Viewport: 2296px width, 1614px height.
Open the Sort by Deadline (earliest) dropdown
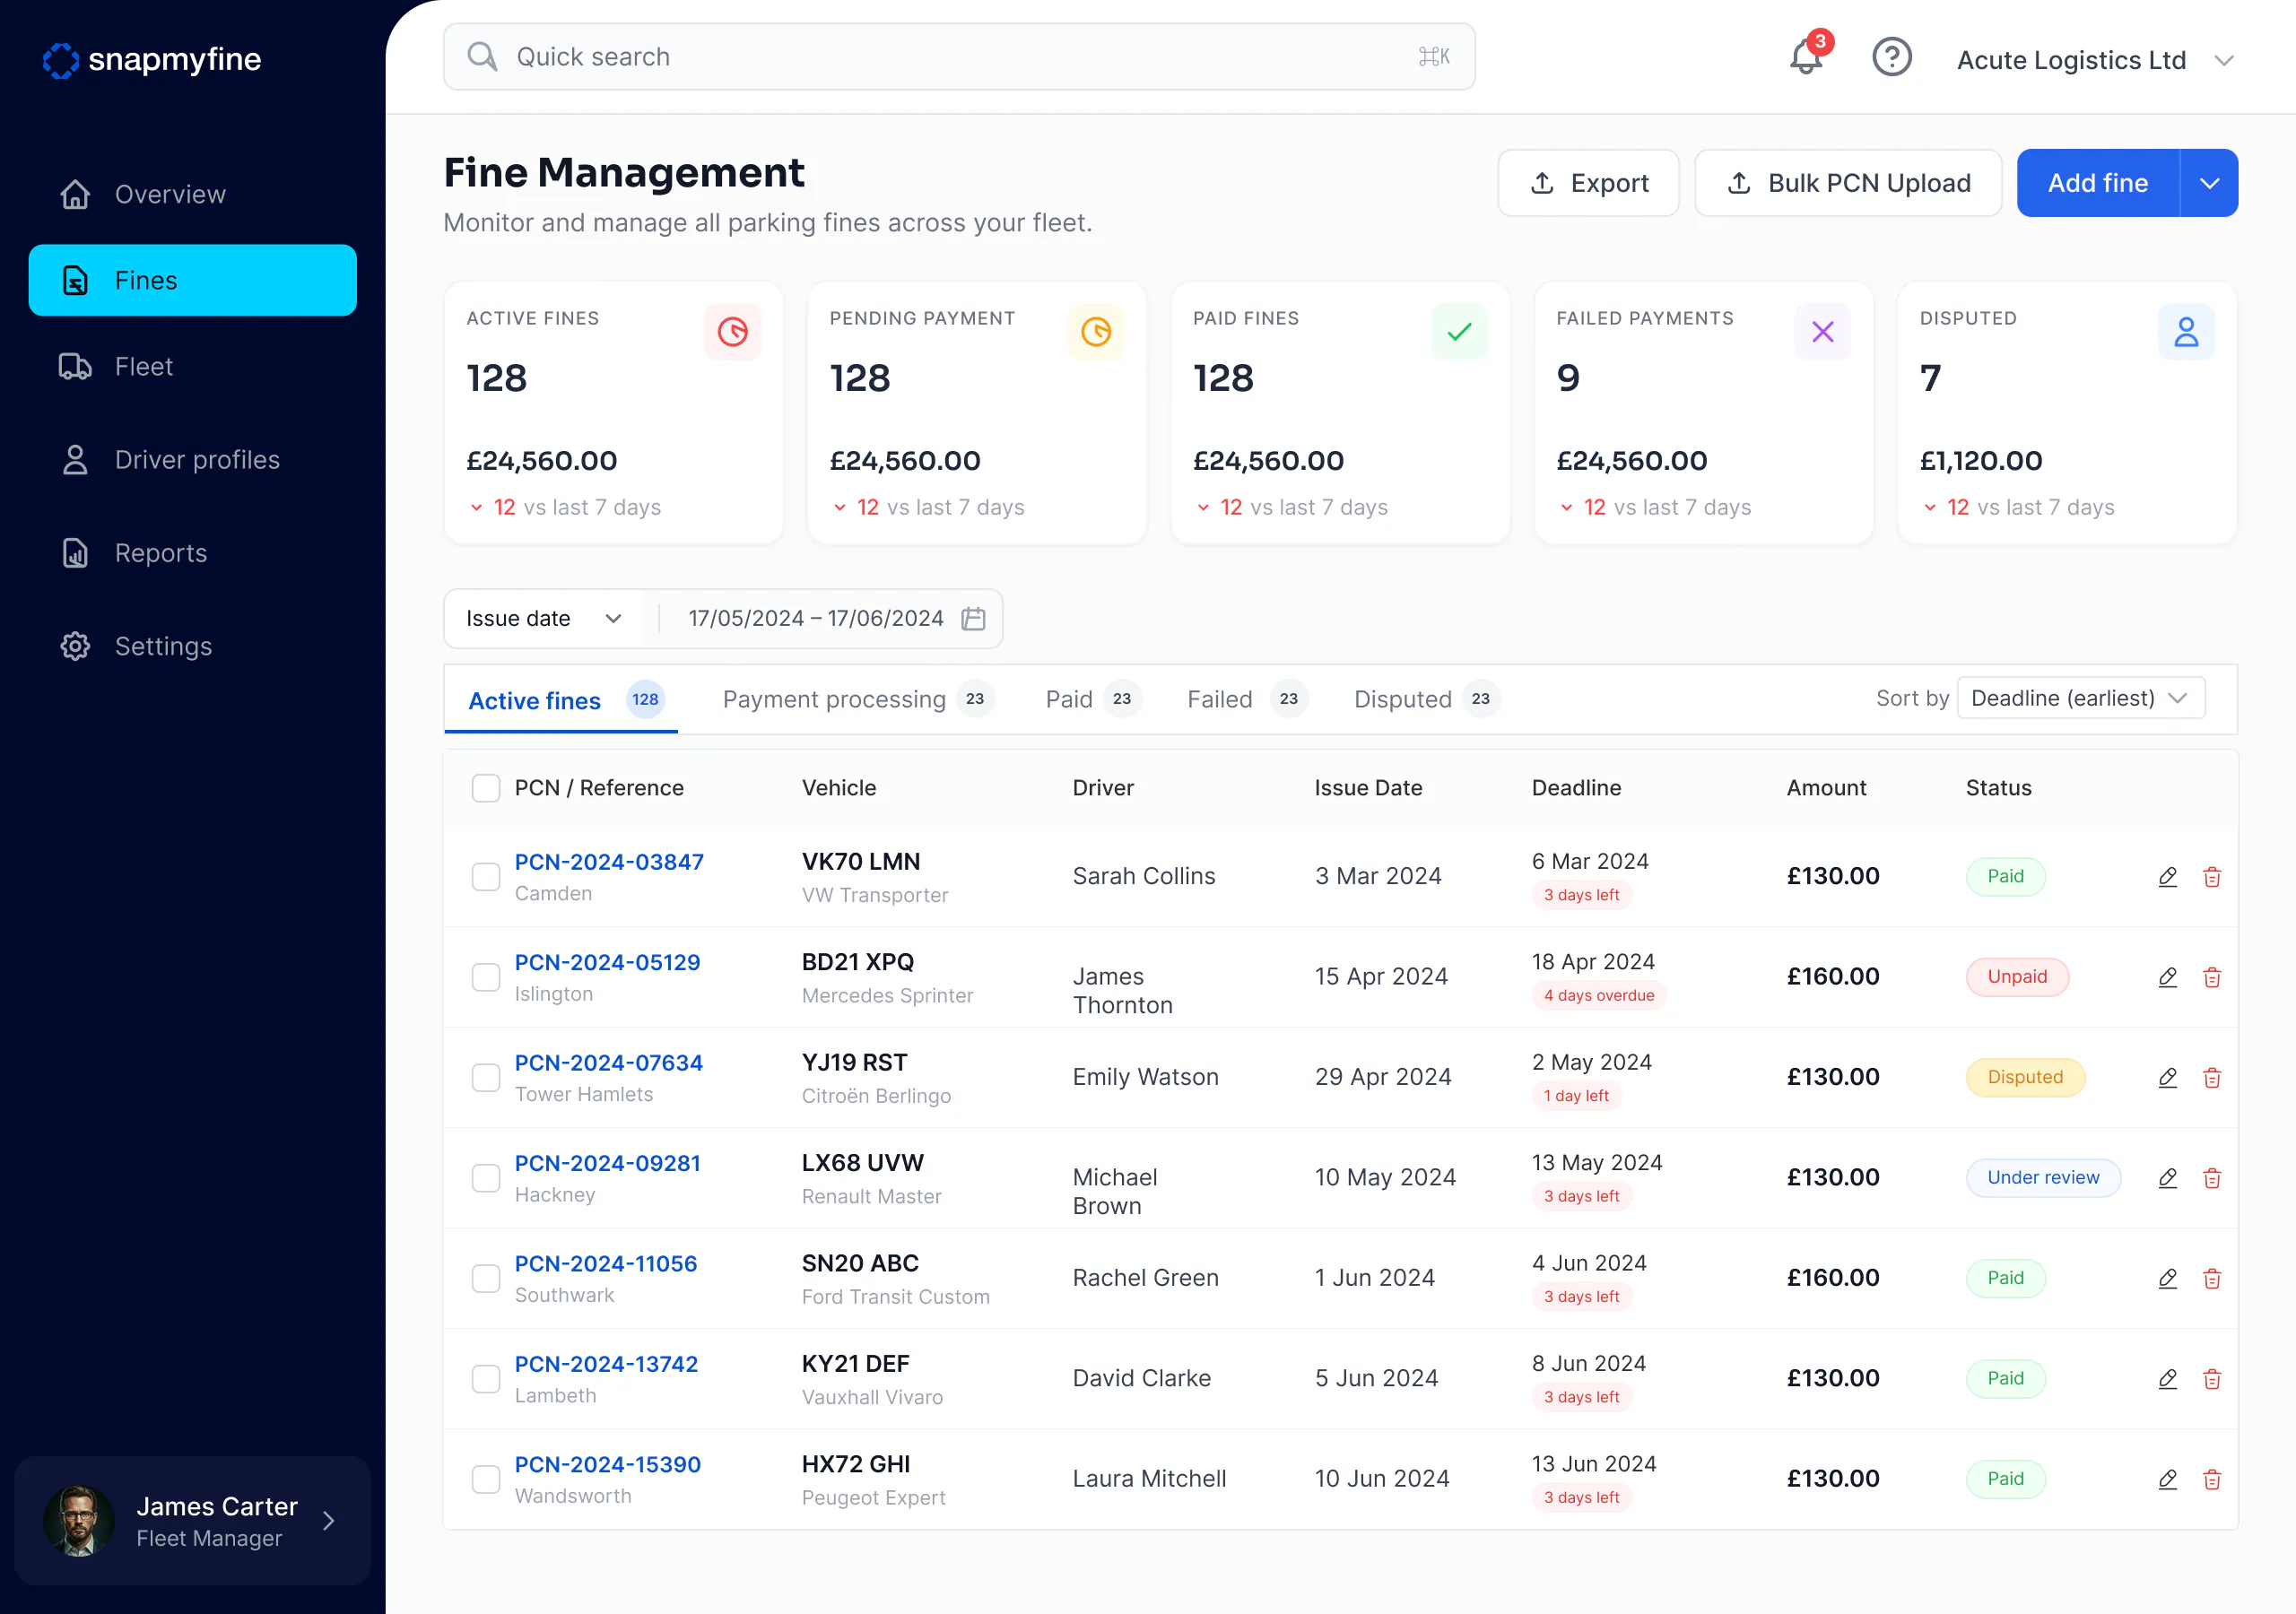click(x=2081, y=698)
